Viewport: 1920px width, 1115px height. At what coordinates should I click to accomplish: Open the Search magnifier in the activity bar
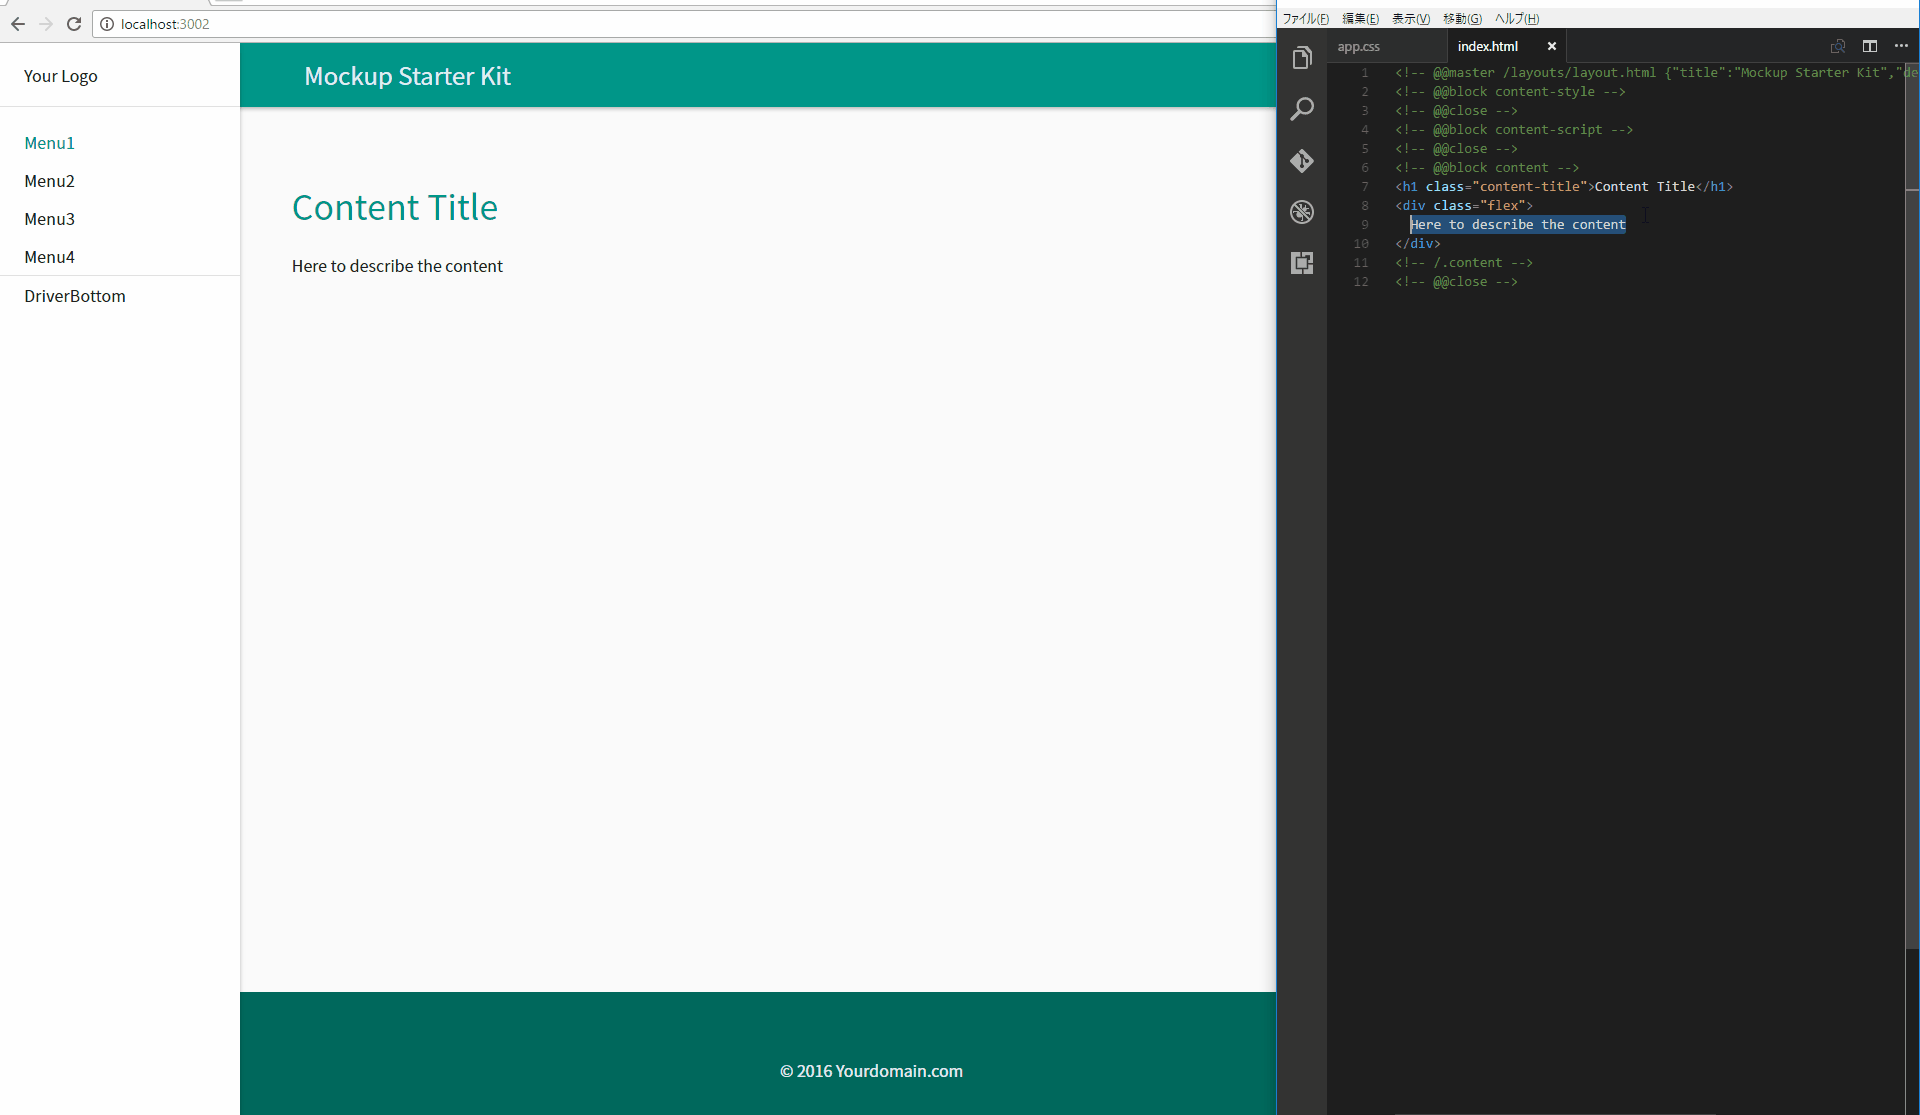[x=1302, y=109]
